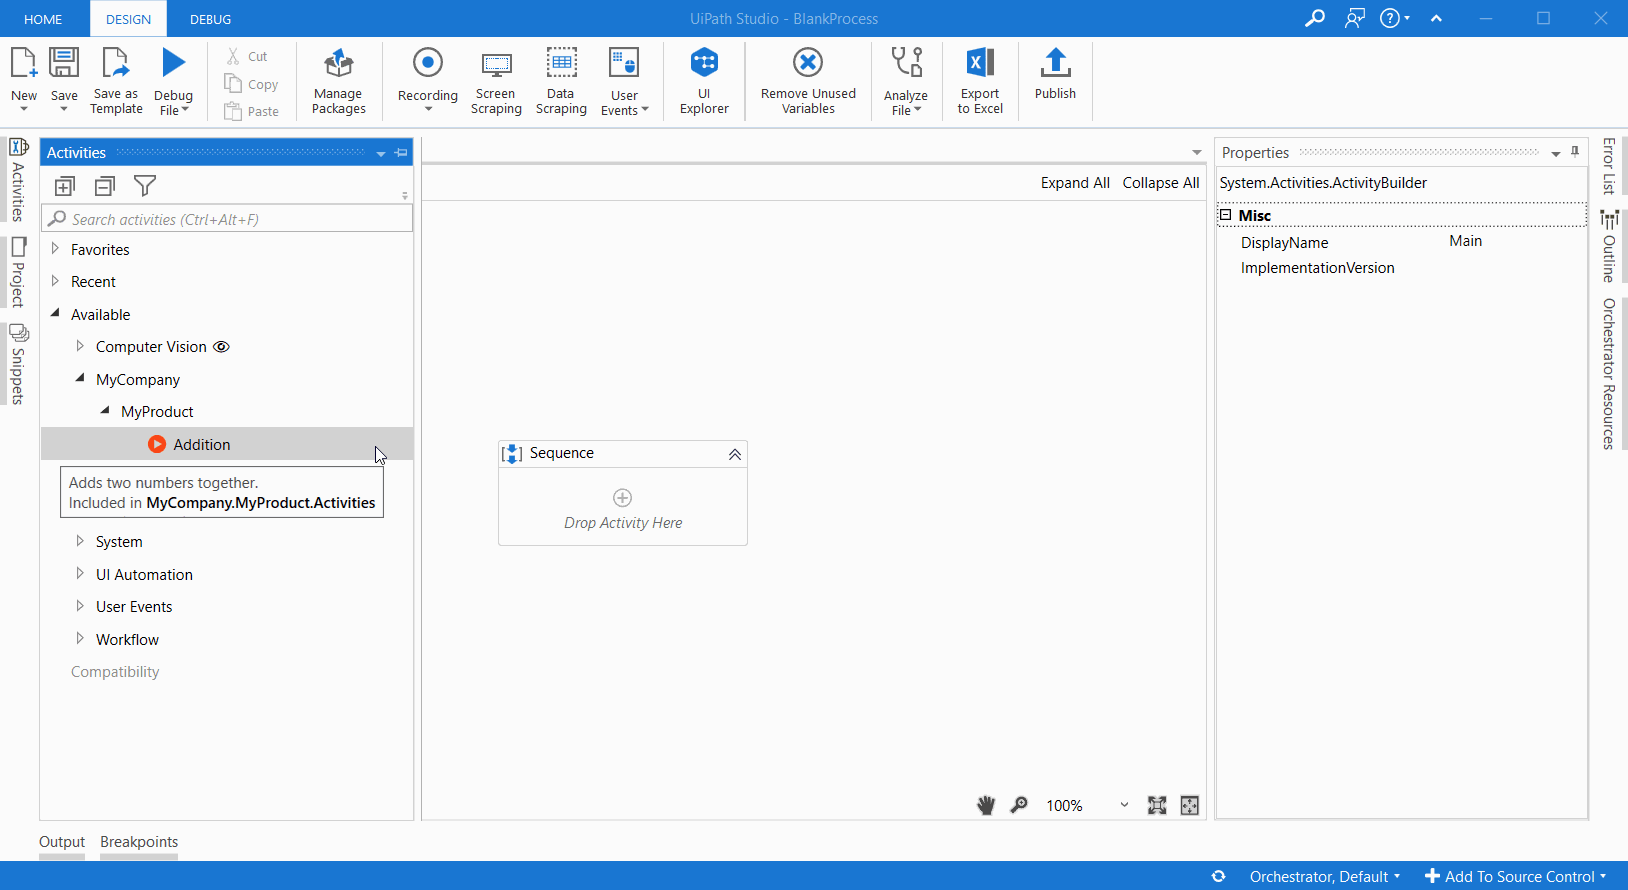This screenshot has height=890, width=1628.
Task: Save the workflow with Save icon
Action: click(64, 79)
